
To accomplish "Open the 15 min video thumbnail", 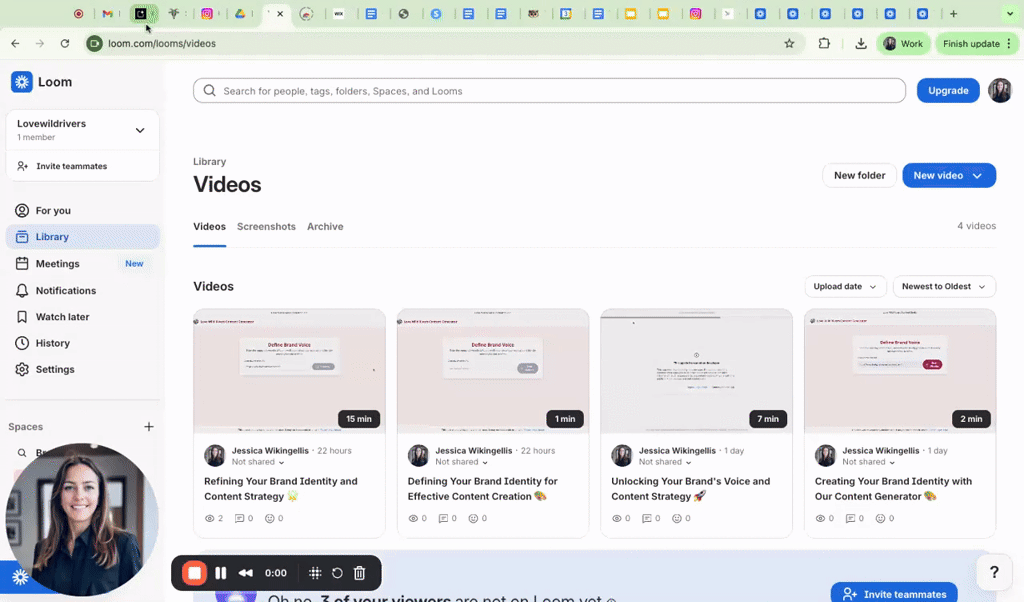I will click(289, 371).
